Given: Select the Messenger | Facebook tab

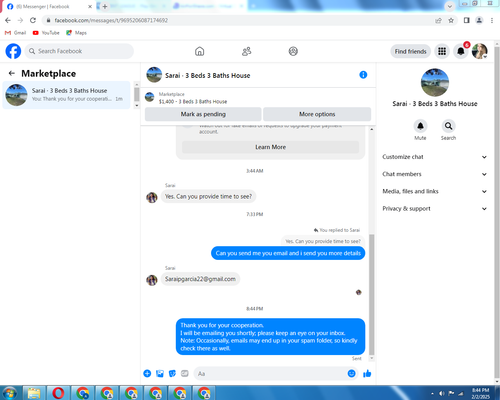Looking at the screenshot, I should pos(48,6).
